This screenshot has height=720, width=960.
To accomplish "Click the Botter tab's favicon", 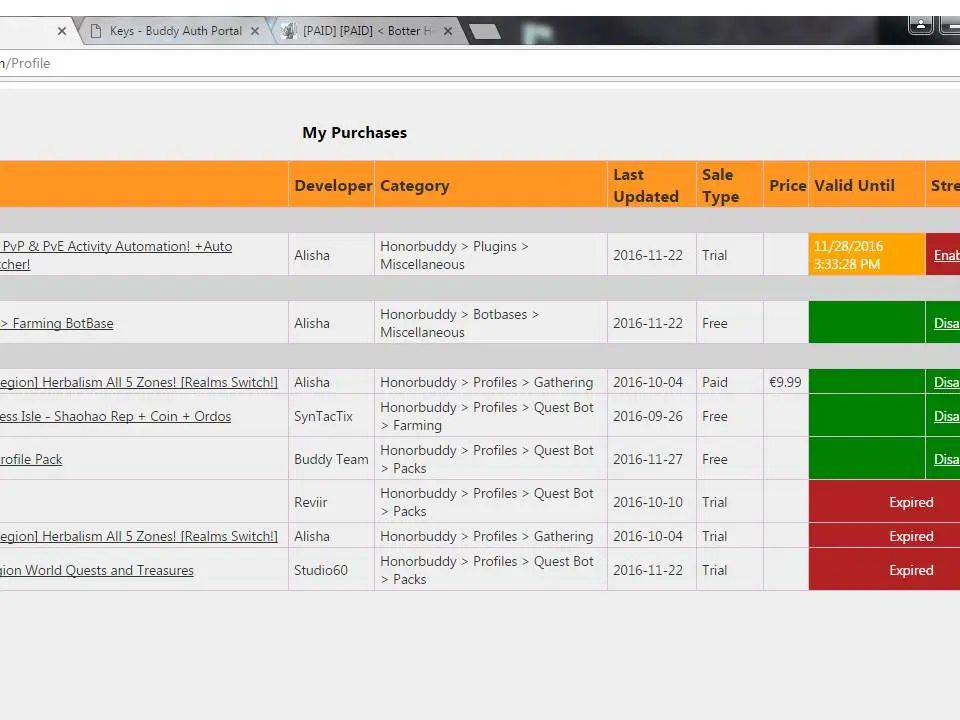I will pyautogui.click(x=289, y=31).
